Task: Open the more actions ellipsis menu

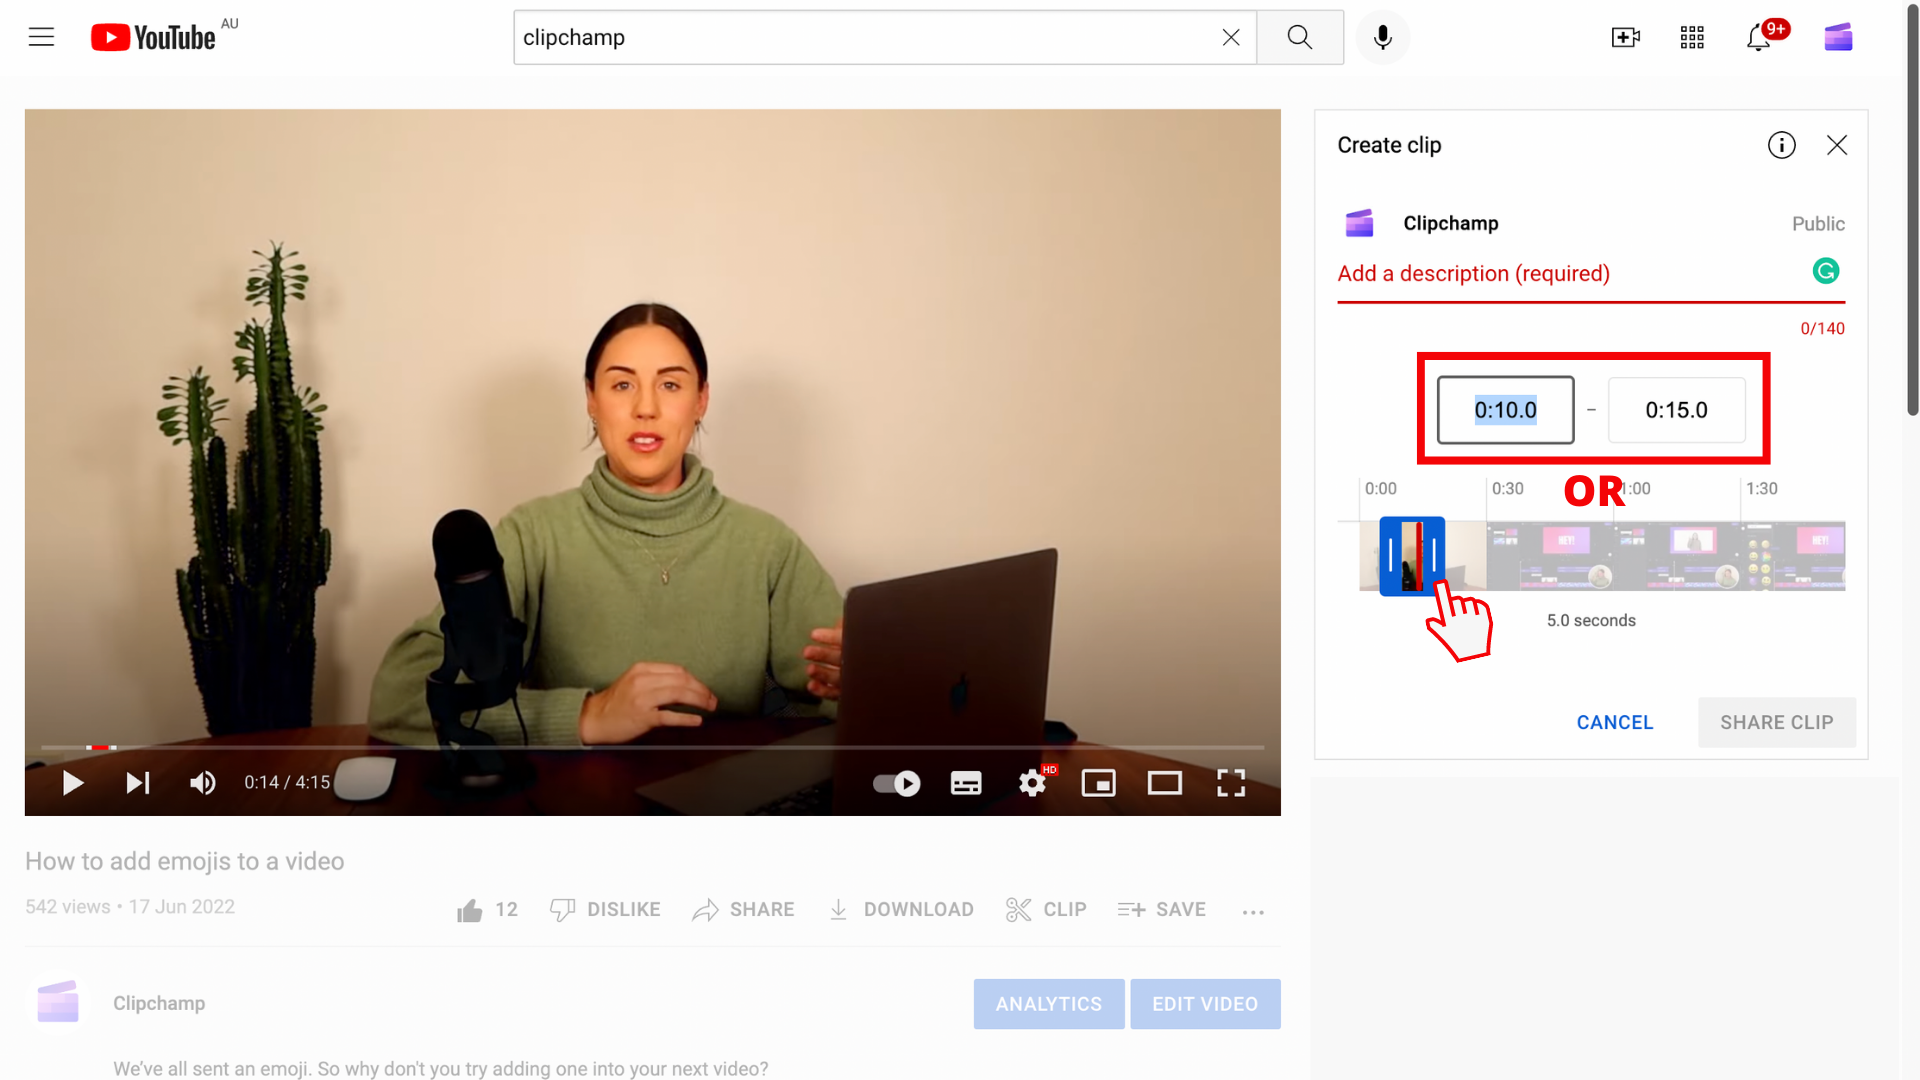Action: (1253, 911)
